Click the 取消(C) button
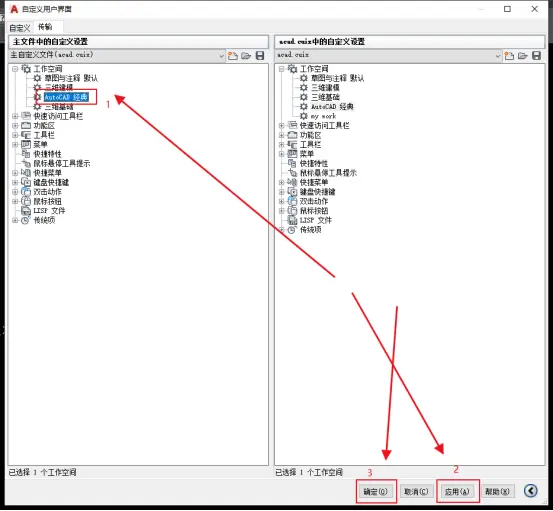This screenshot has width=553, height=511. point(416,491)
